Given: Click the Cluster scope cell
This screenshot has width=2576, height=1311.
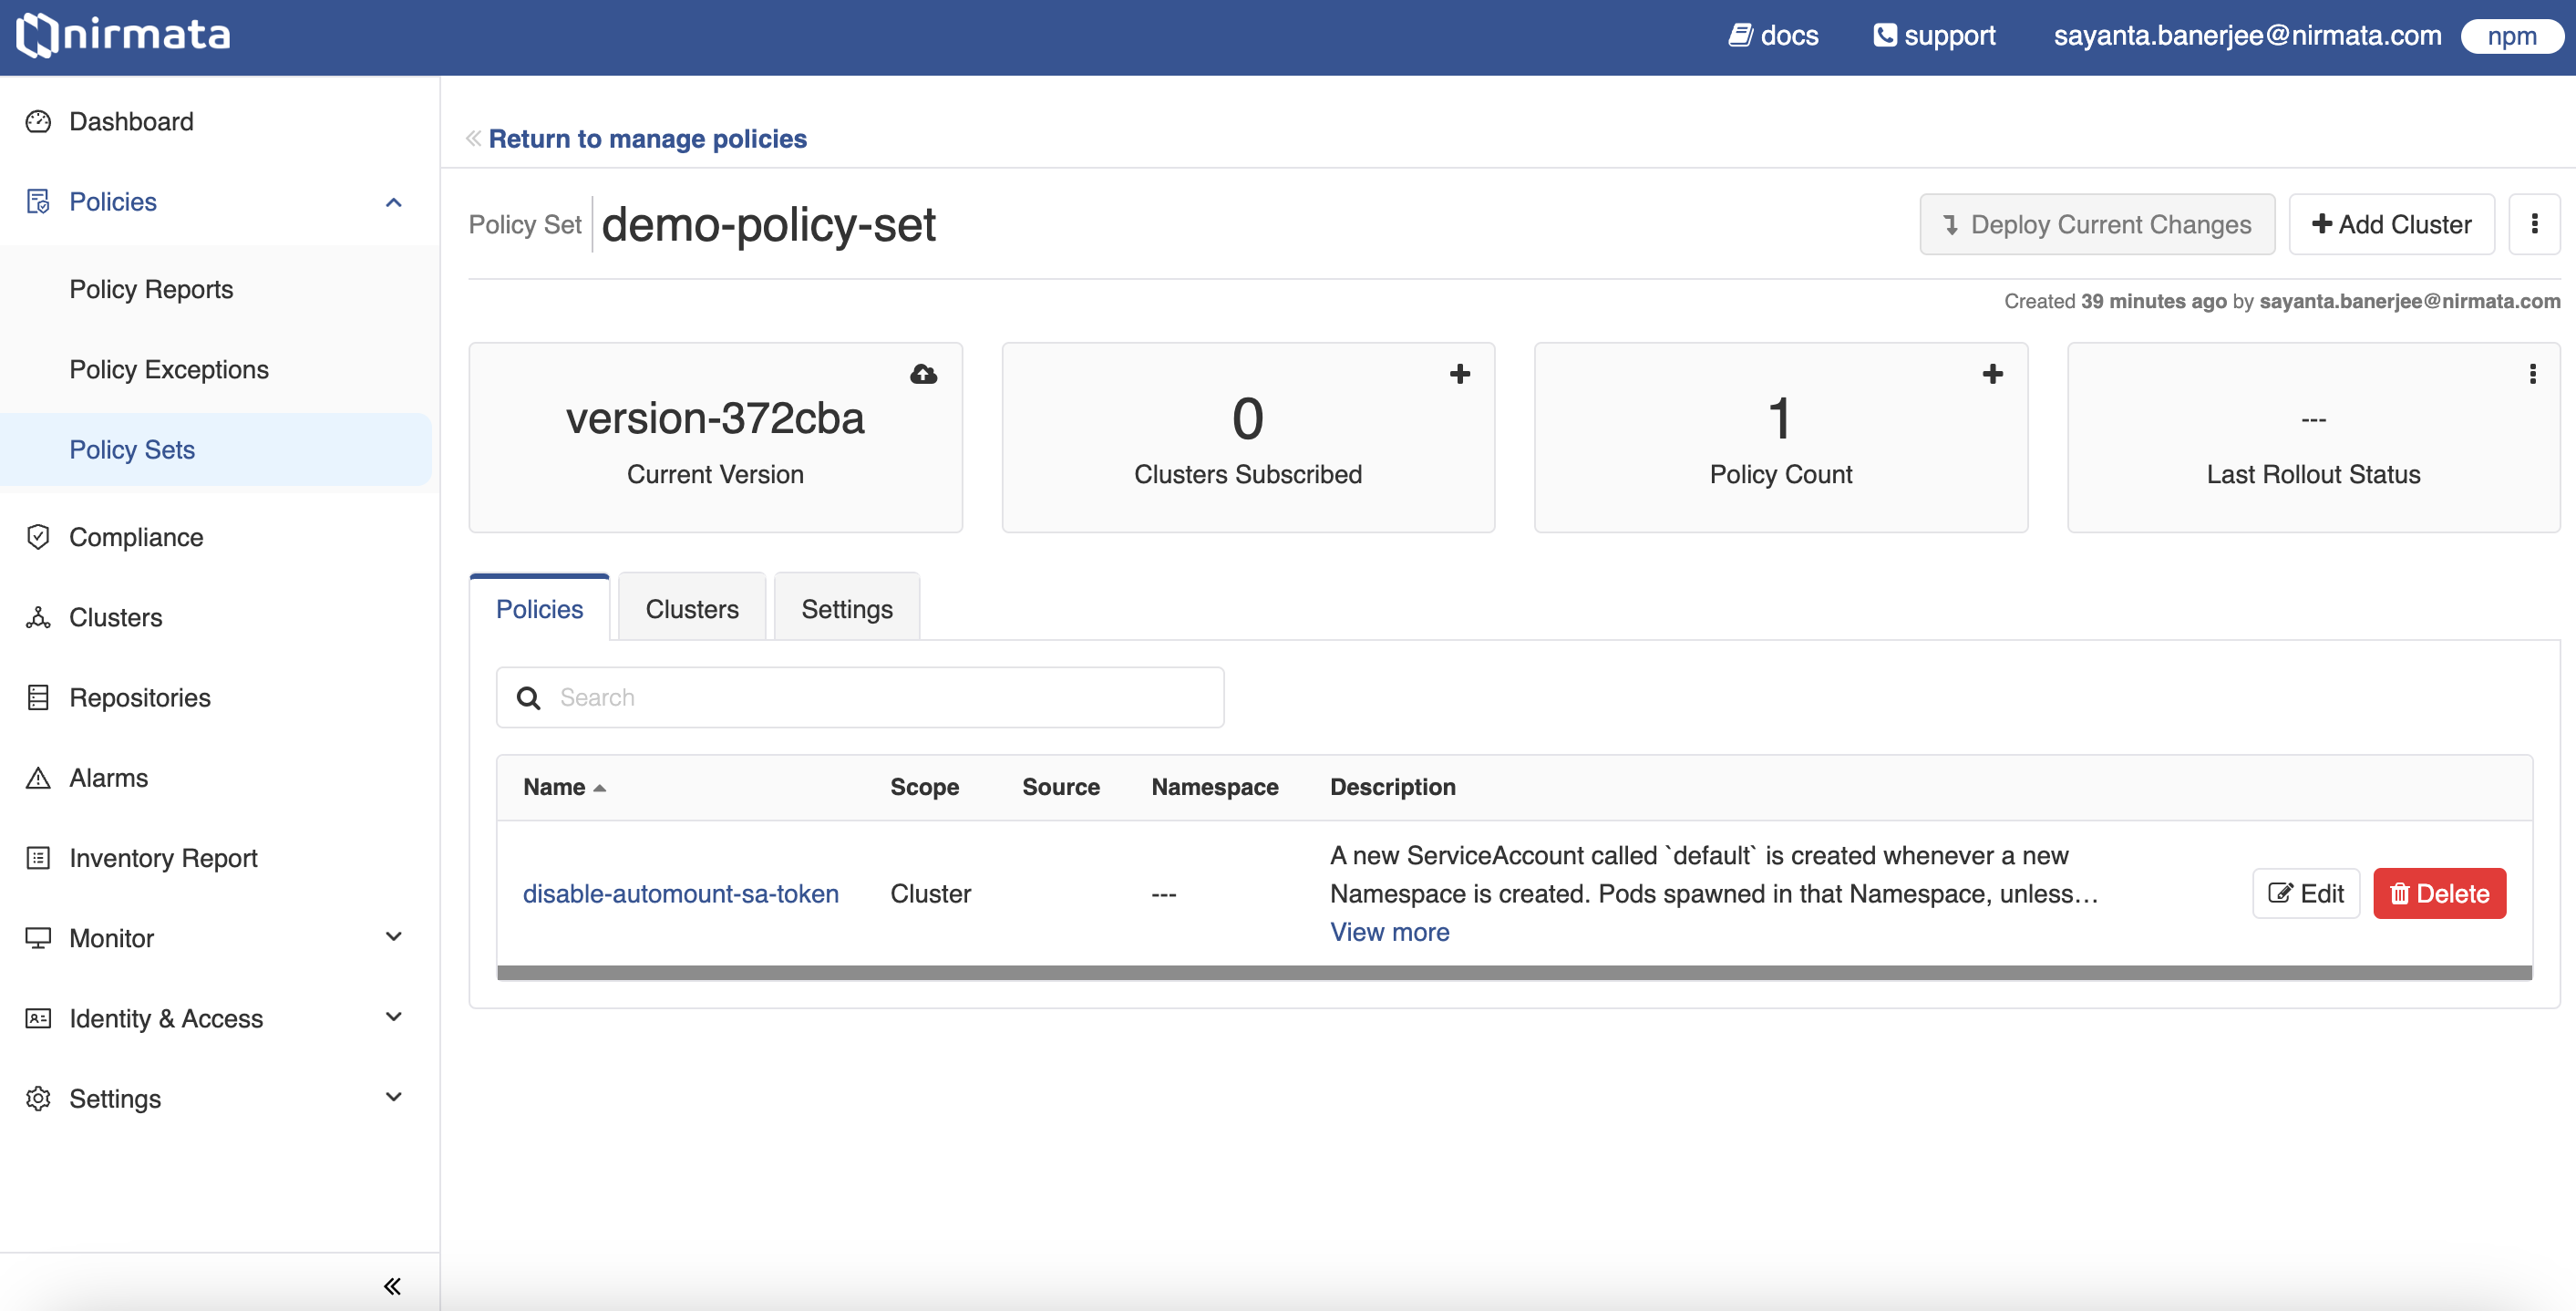Looking at the screenshot, I should (930, 893).
